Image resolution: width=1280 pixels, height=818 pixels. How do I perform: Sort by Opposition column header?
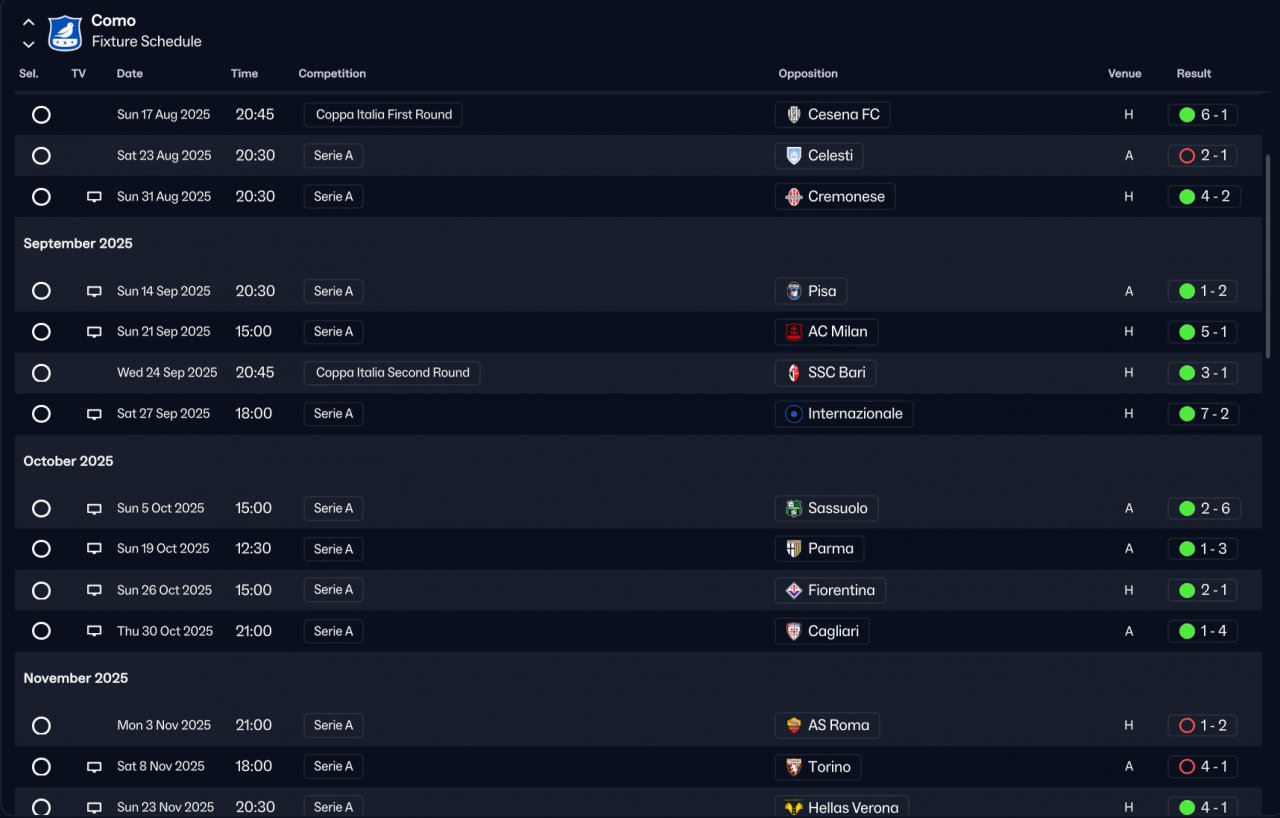[808, 73]
